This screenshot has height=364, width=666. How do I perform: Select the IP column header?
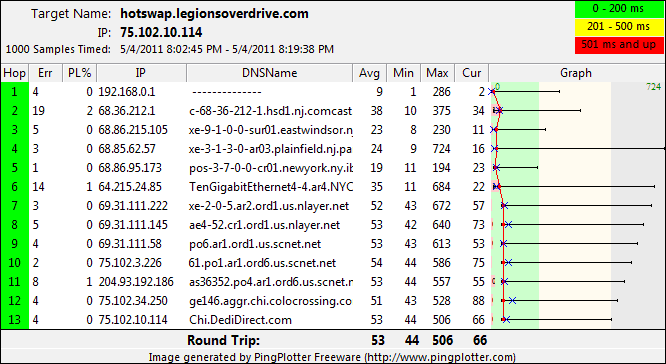point(141,73)
